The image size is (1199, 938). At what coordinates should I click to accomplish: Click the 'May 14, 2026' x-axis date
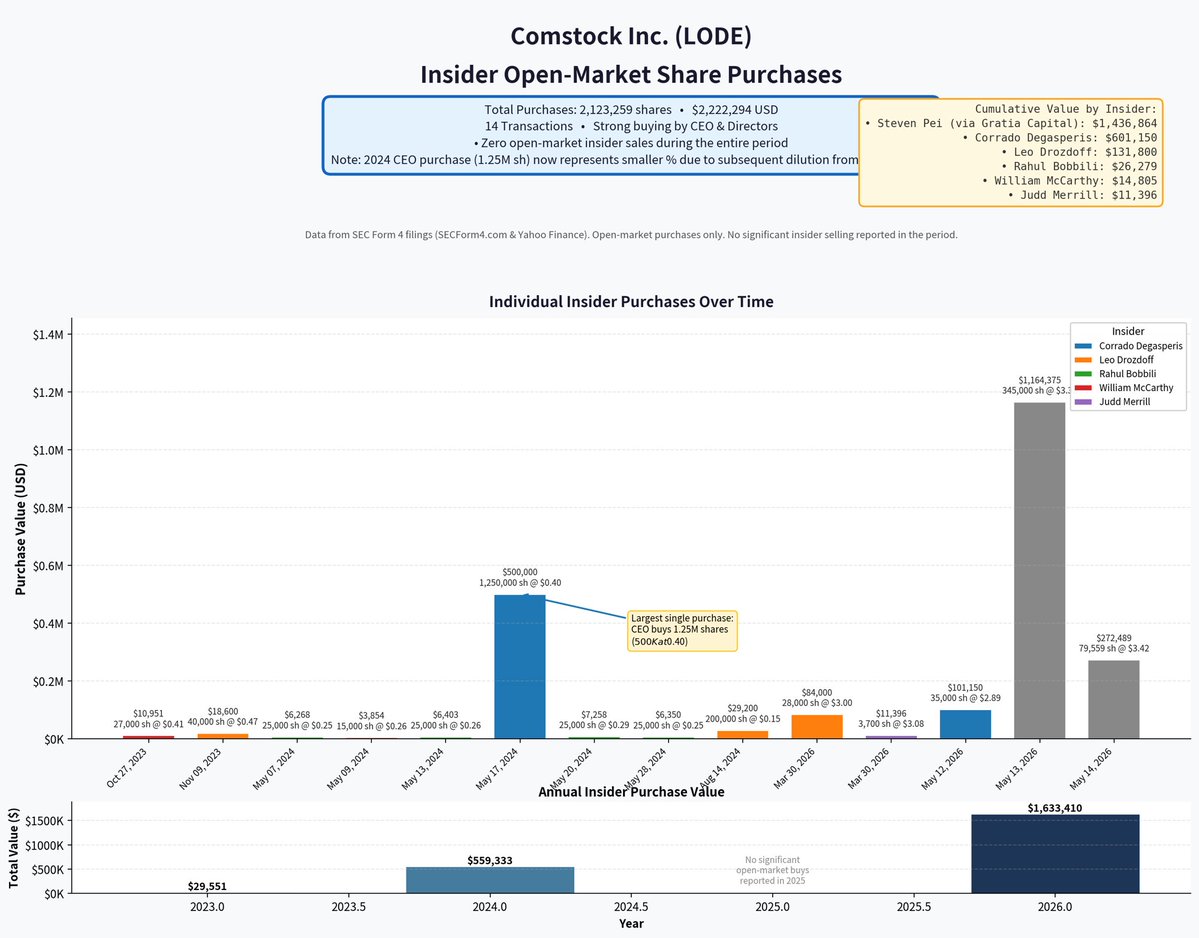coord(1092,768)
